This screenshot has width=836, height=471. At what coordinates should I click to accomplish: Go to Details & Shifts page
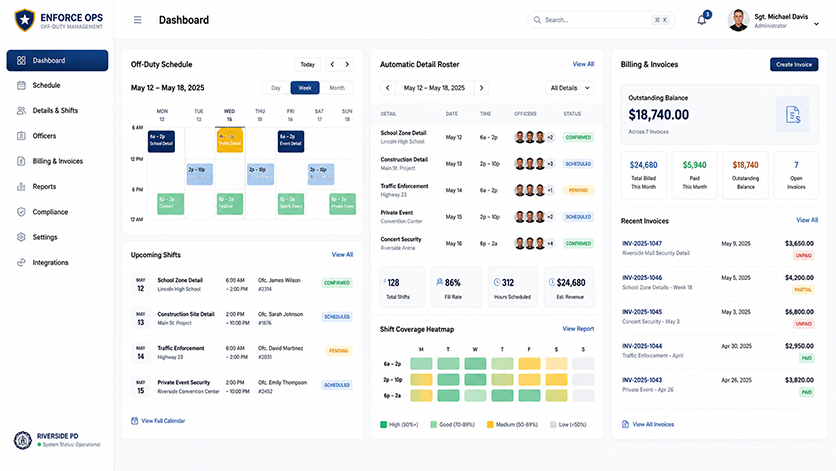coord(57,110)
